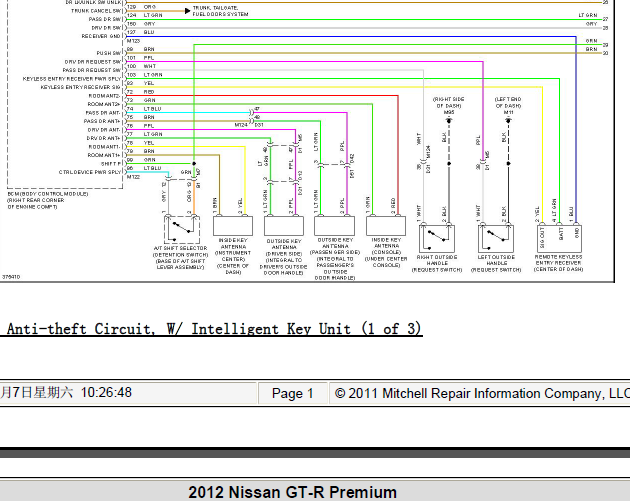Viewport: 630px width, 501px height.
Task: Click the RIGHT OUTSIDE HANDLE caption
Action: tap(437, 263)
